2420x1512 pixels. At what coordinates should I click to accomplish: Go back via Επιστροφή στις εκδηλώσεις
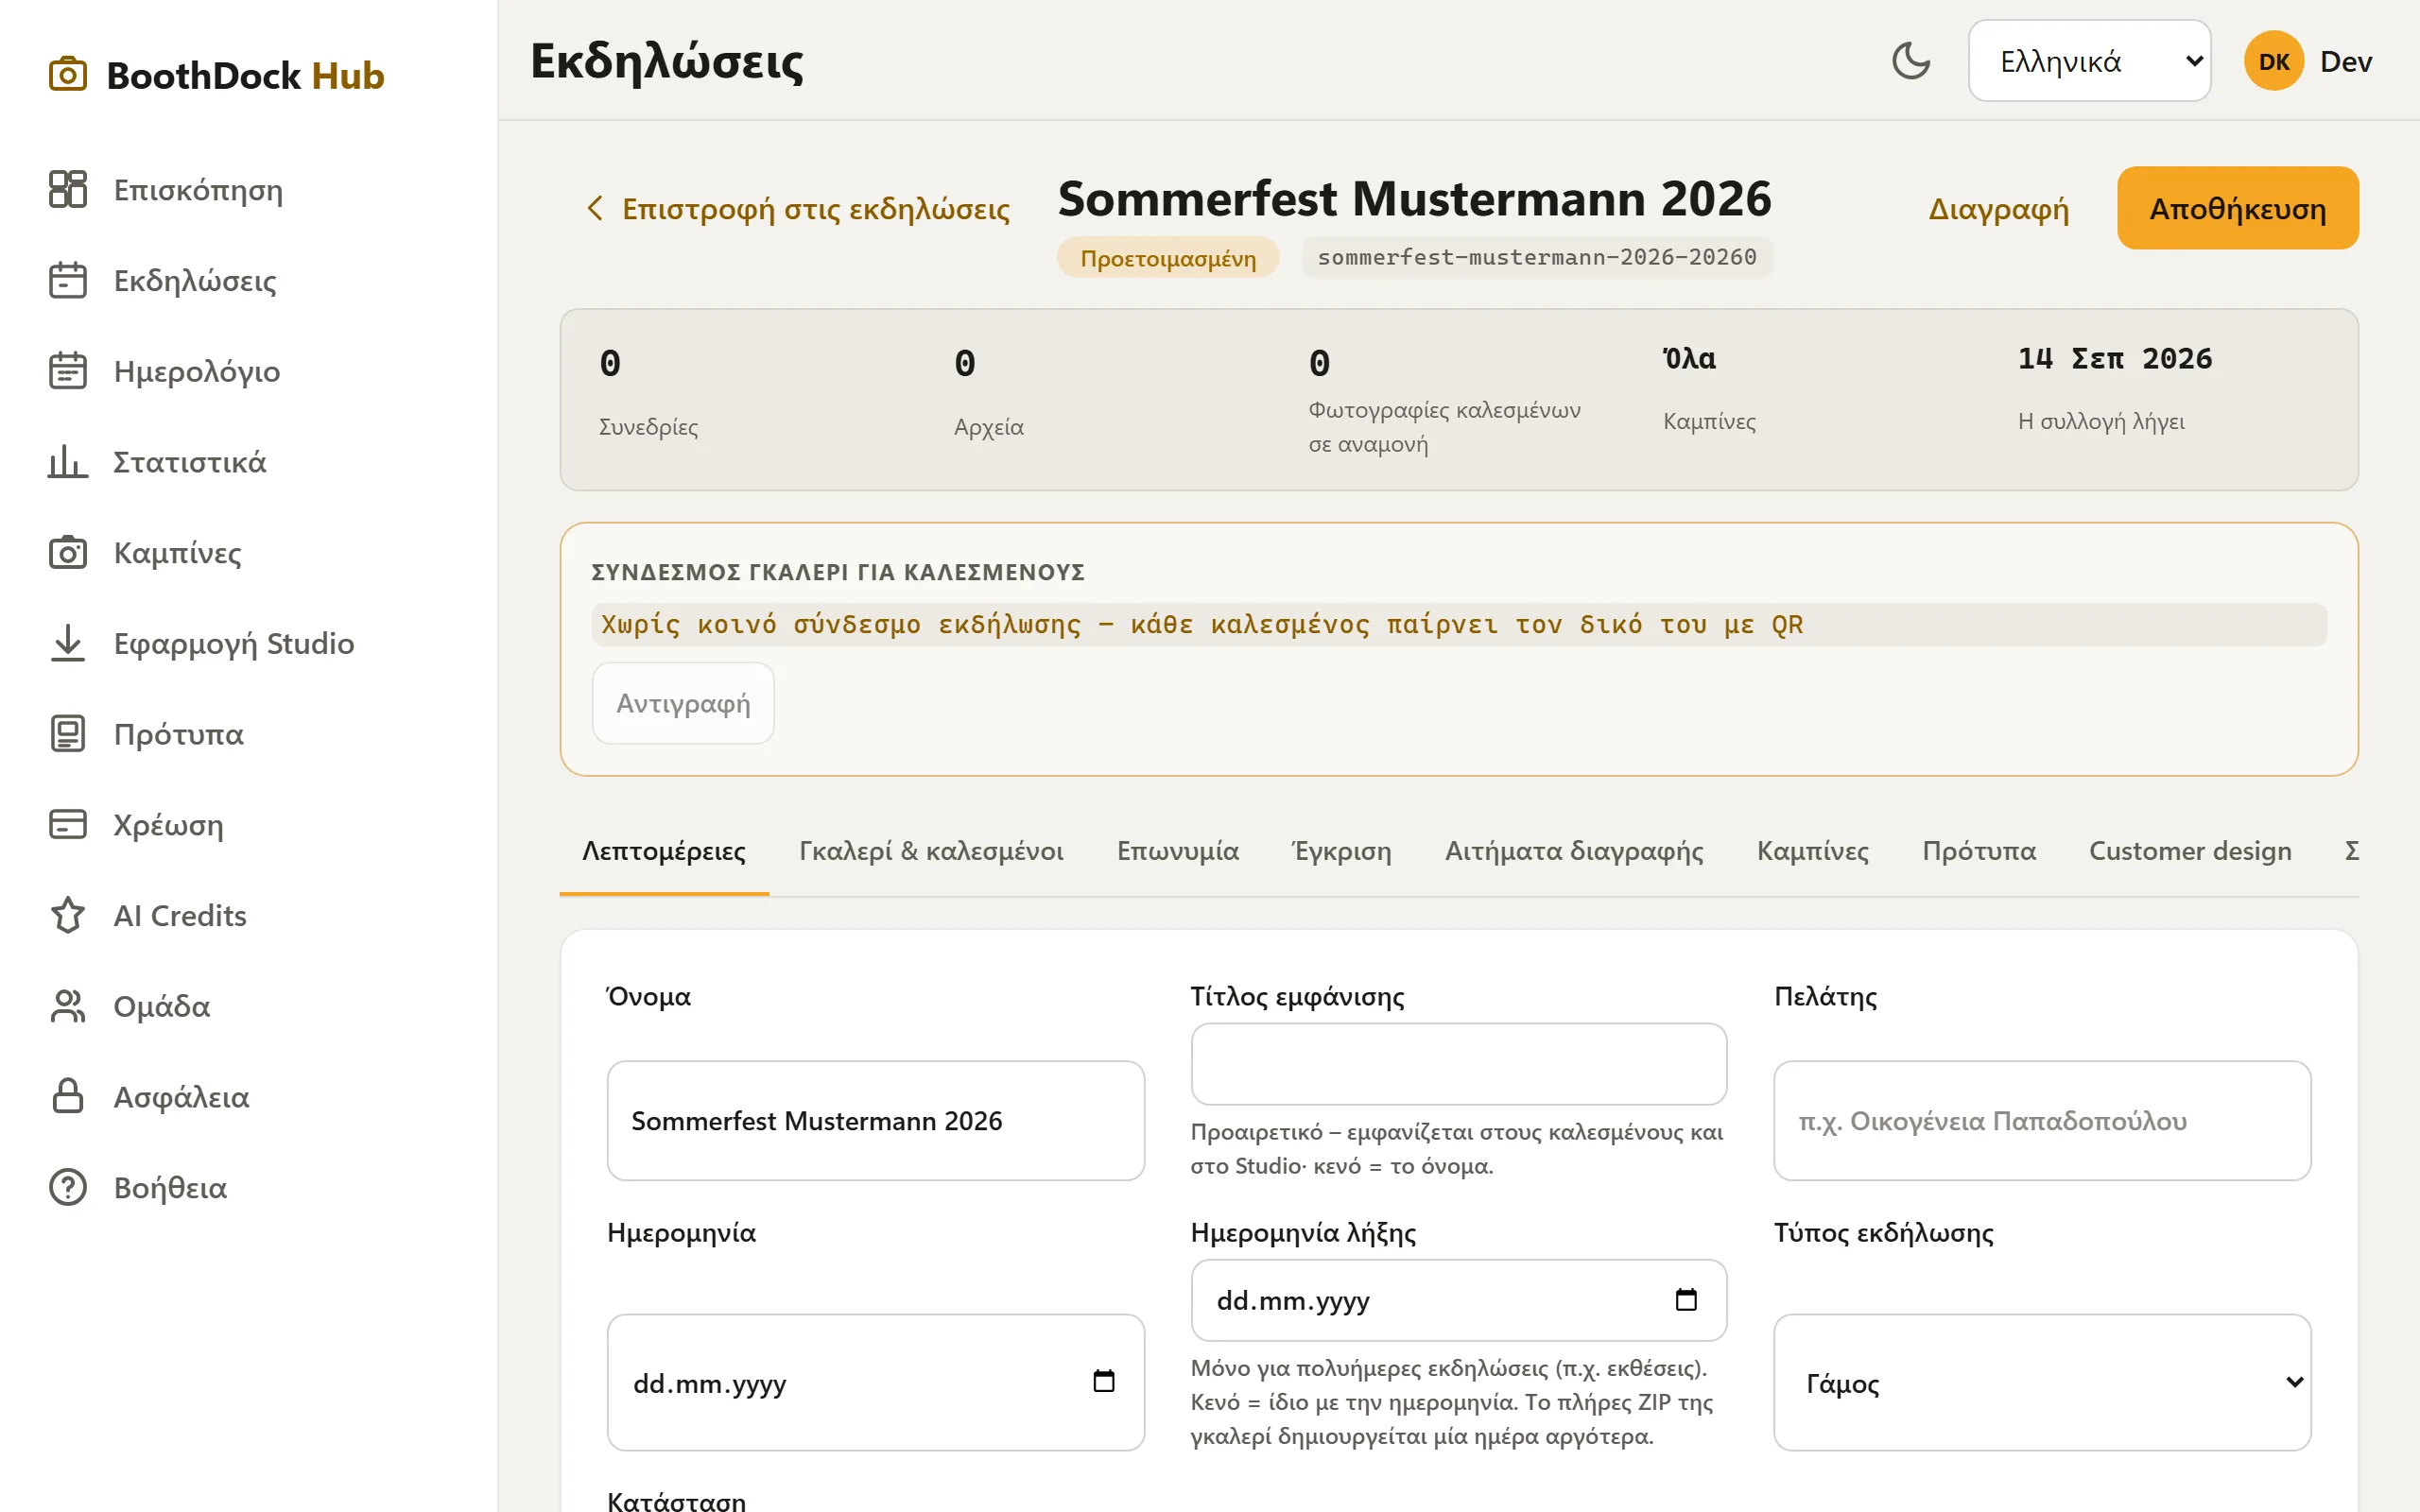pos(797,208)
